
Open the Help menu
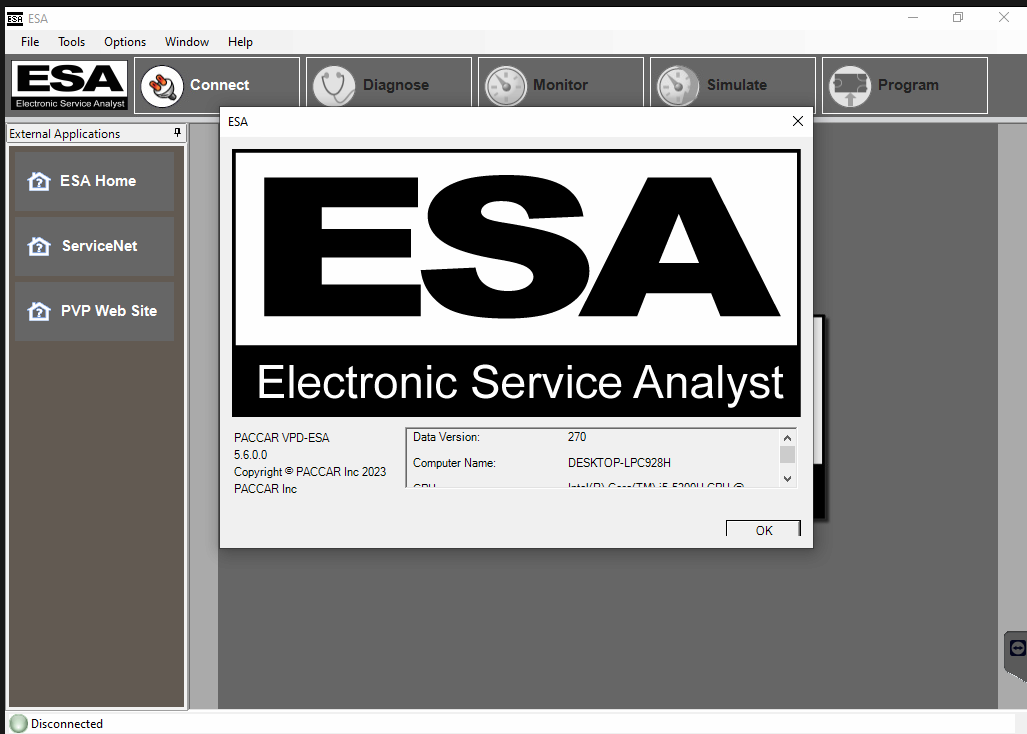pyautogui.click(x=240, y=42)
